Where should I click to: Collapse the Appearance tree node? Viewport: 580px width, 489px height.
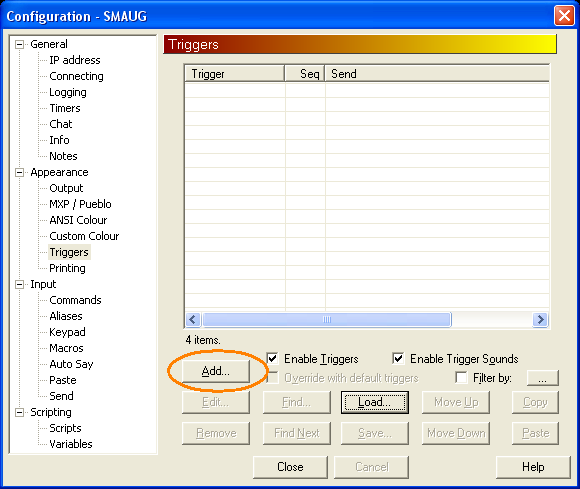(x=19, y=173)
